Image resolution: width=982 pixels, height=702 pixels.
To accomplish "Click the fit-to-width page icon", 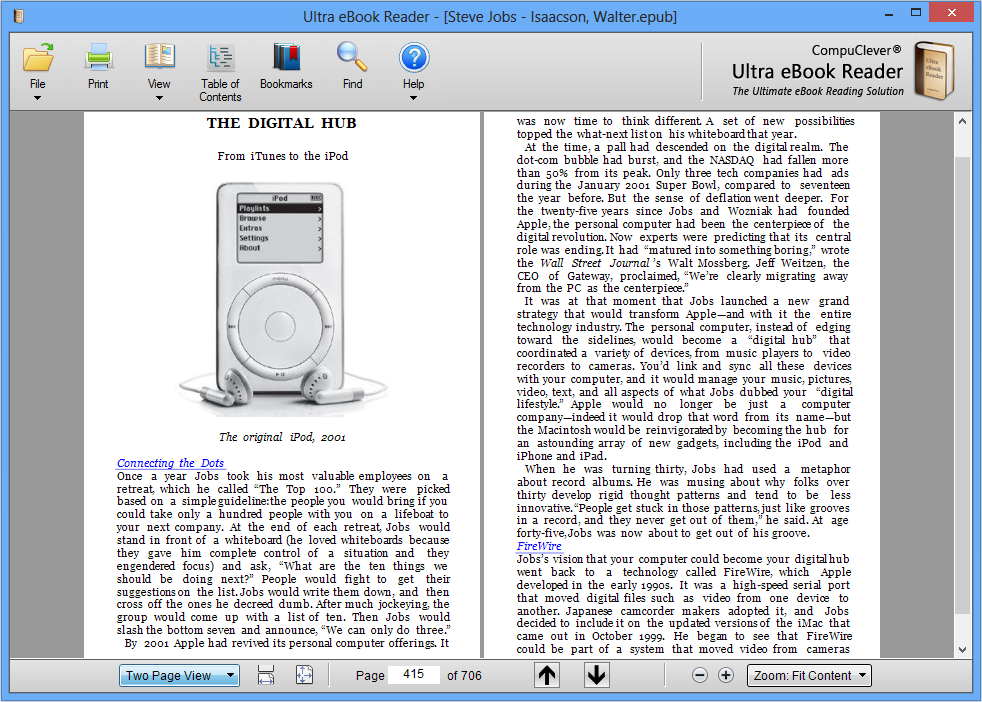I will 266,675.
